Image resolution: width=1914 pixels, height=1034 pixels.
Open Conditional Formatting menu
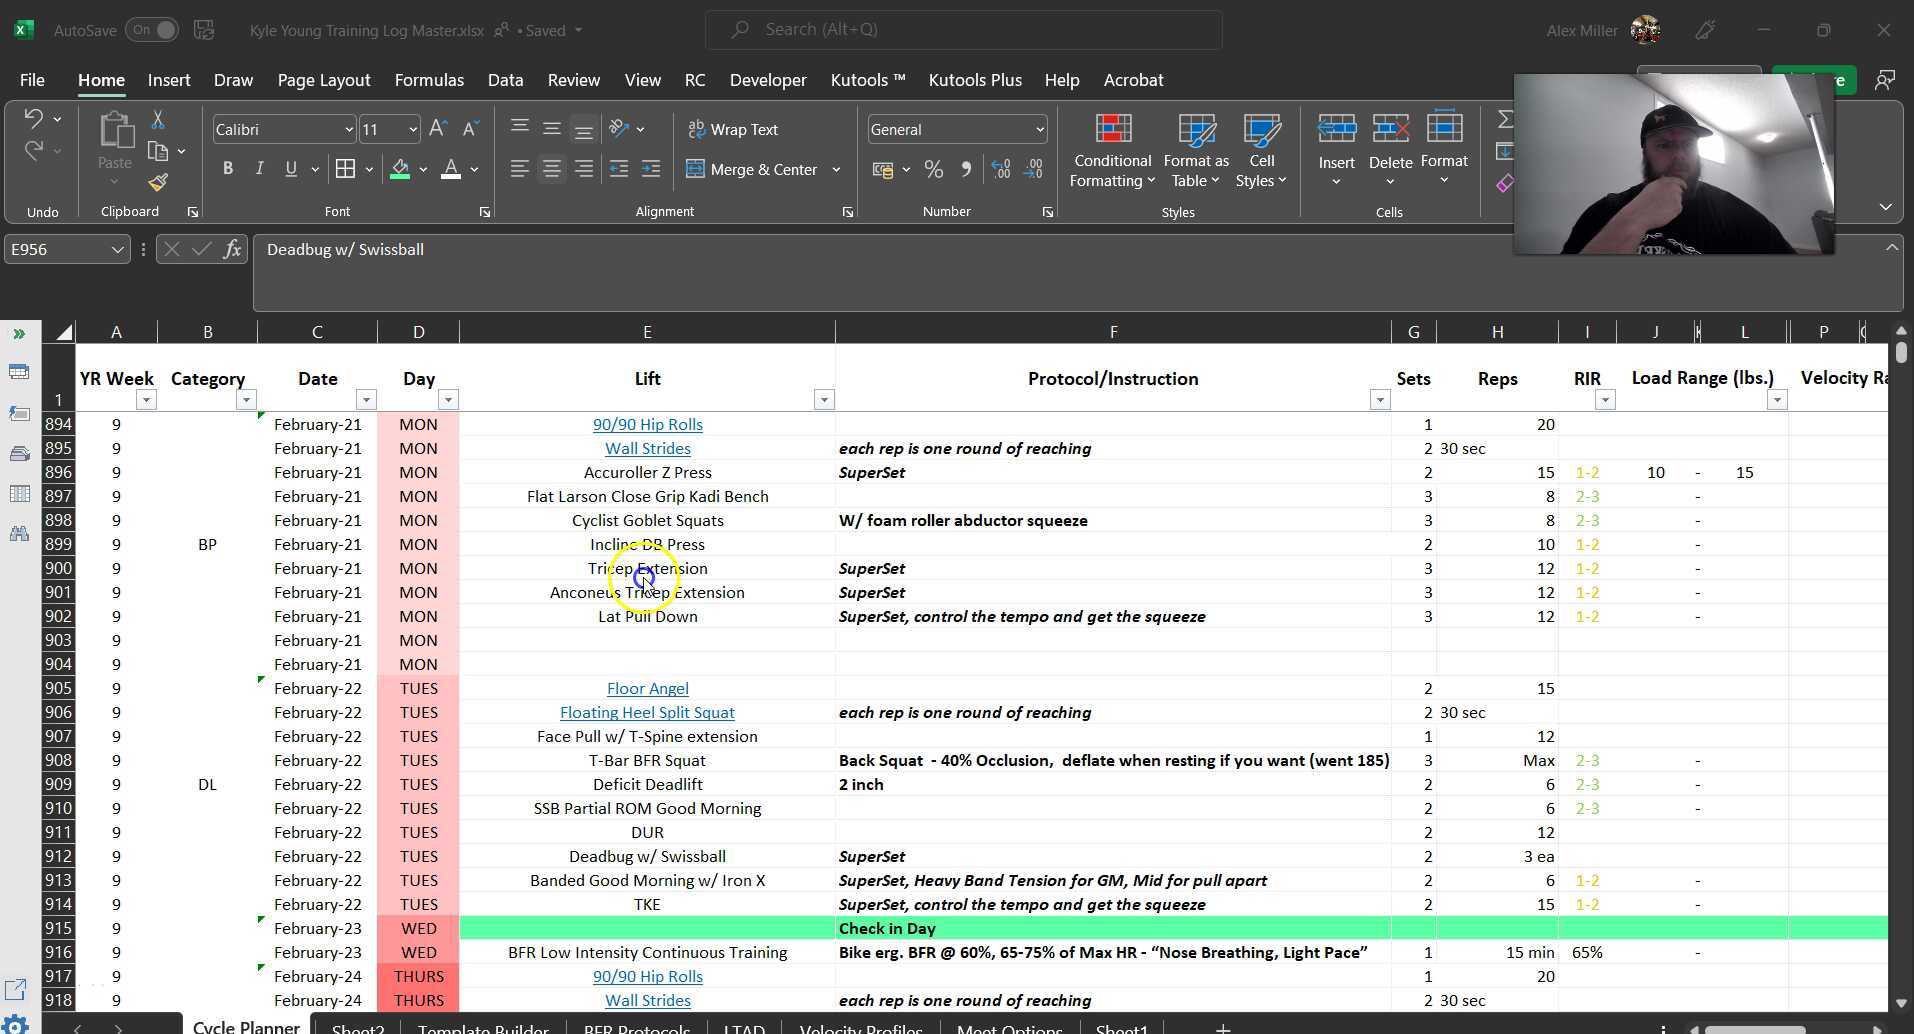(1111, 152)
